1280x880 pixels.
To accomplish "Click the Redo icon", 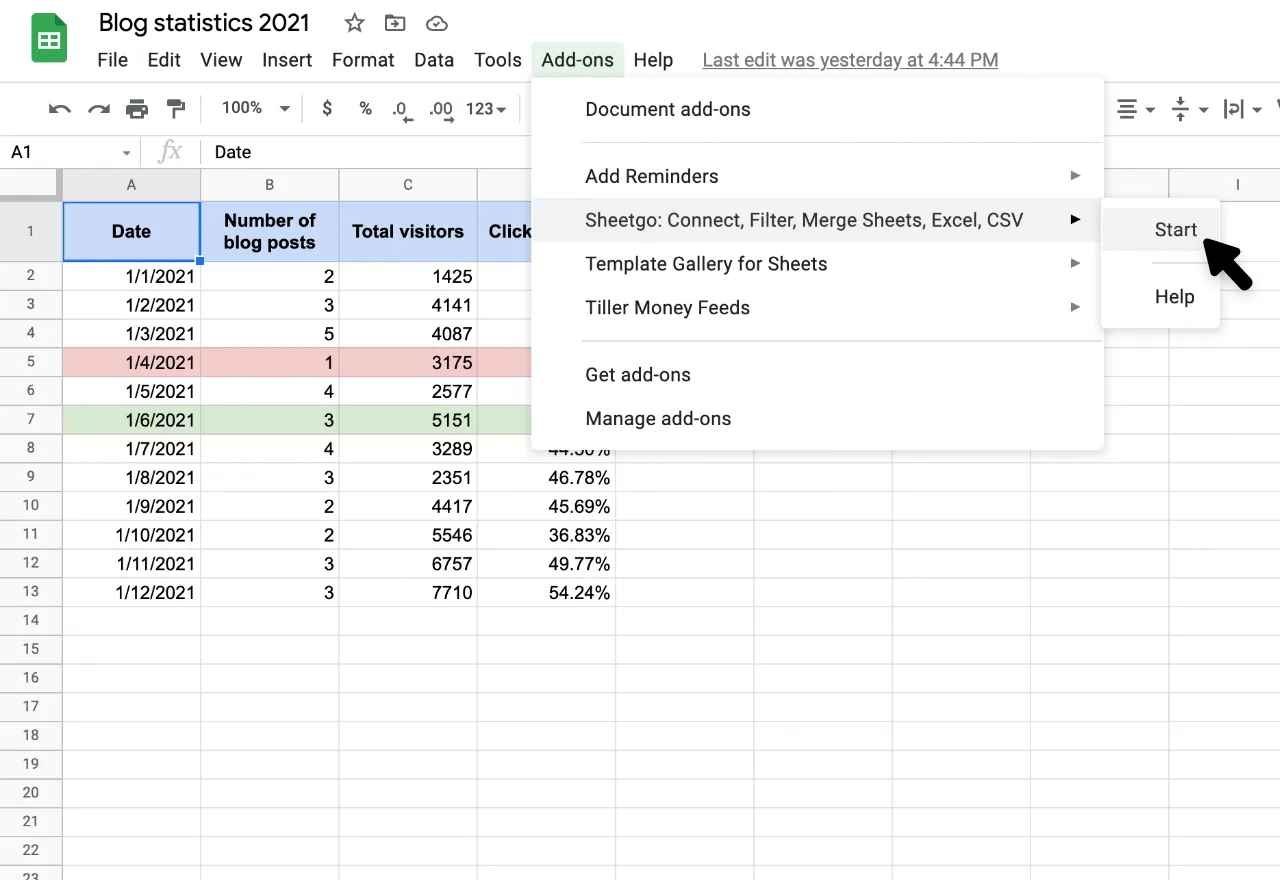I will 98,109.
